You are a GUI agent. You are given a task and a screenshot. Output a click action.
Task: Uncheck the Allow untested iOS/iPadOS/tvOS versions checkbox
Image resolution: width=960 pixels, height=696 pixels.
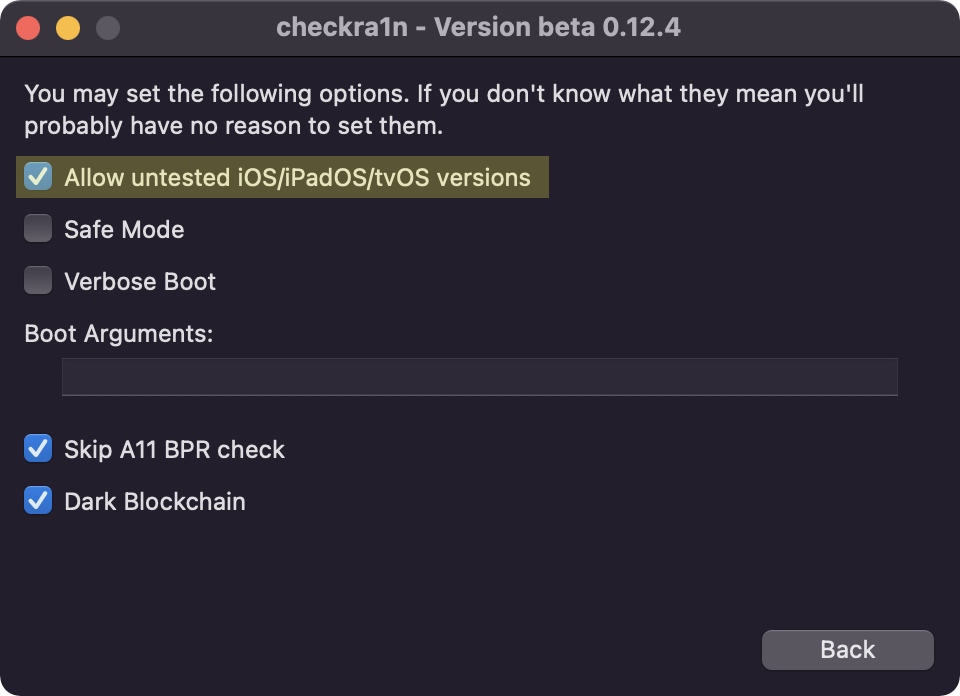[x=38, y=178]
